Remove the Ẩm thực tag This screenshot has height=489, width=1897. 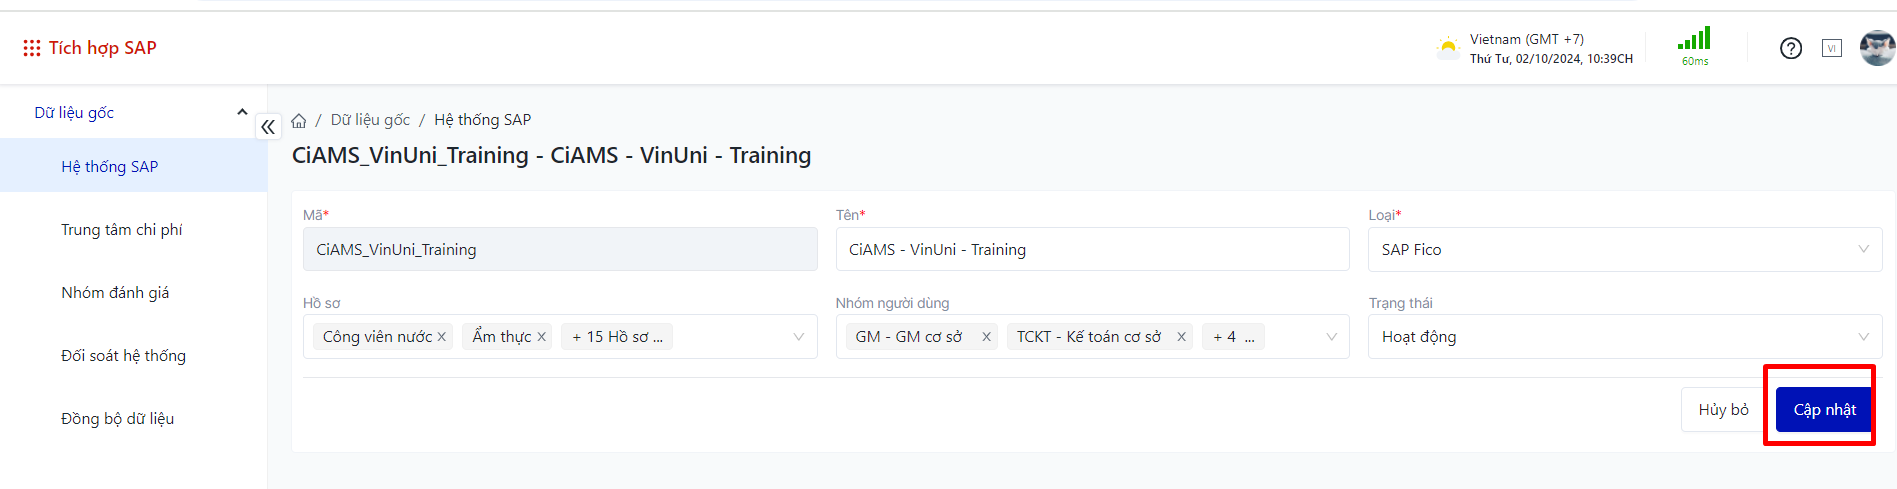coord(542,337)
